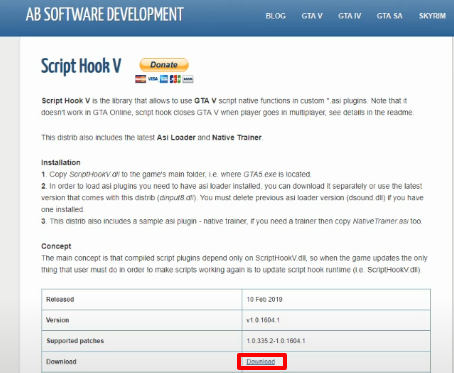The width and height of the screenshot is (454, 373).
Task: Open the GTA IV navigation item
Action: pos(350,16)
